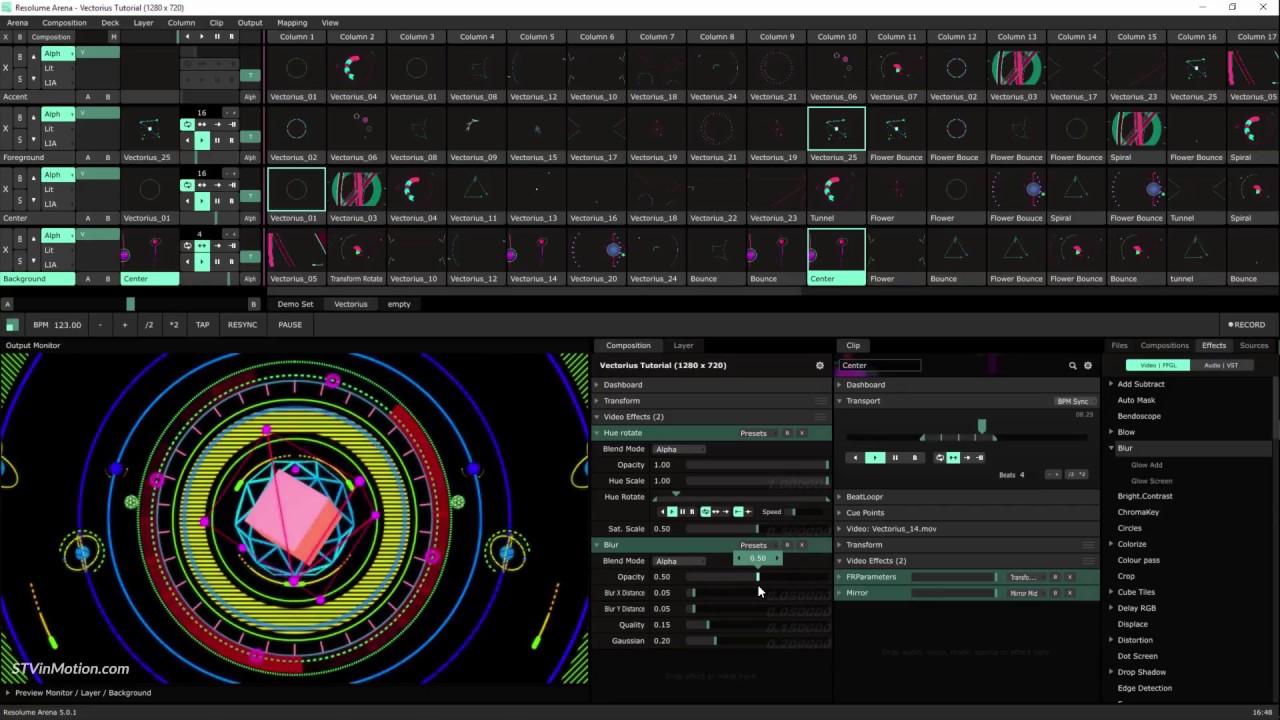This screenshot has height=720, width=1280.
Task: Adjust the Blur Opacity slider
Action: pyautogui.click(x=757, y=577)
